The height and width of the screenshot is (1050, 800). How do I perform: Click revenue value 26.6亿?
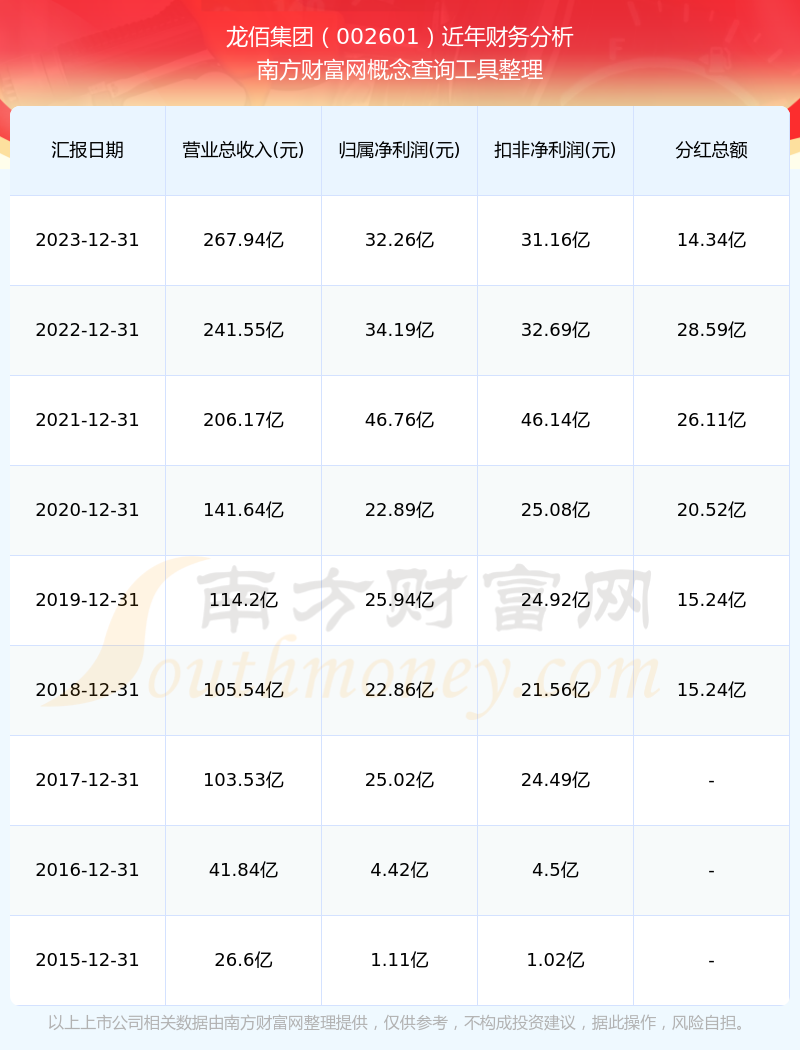tap(244, 960)
